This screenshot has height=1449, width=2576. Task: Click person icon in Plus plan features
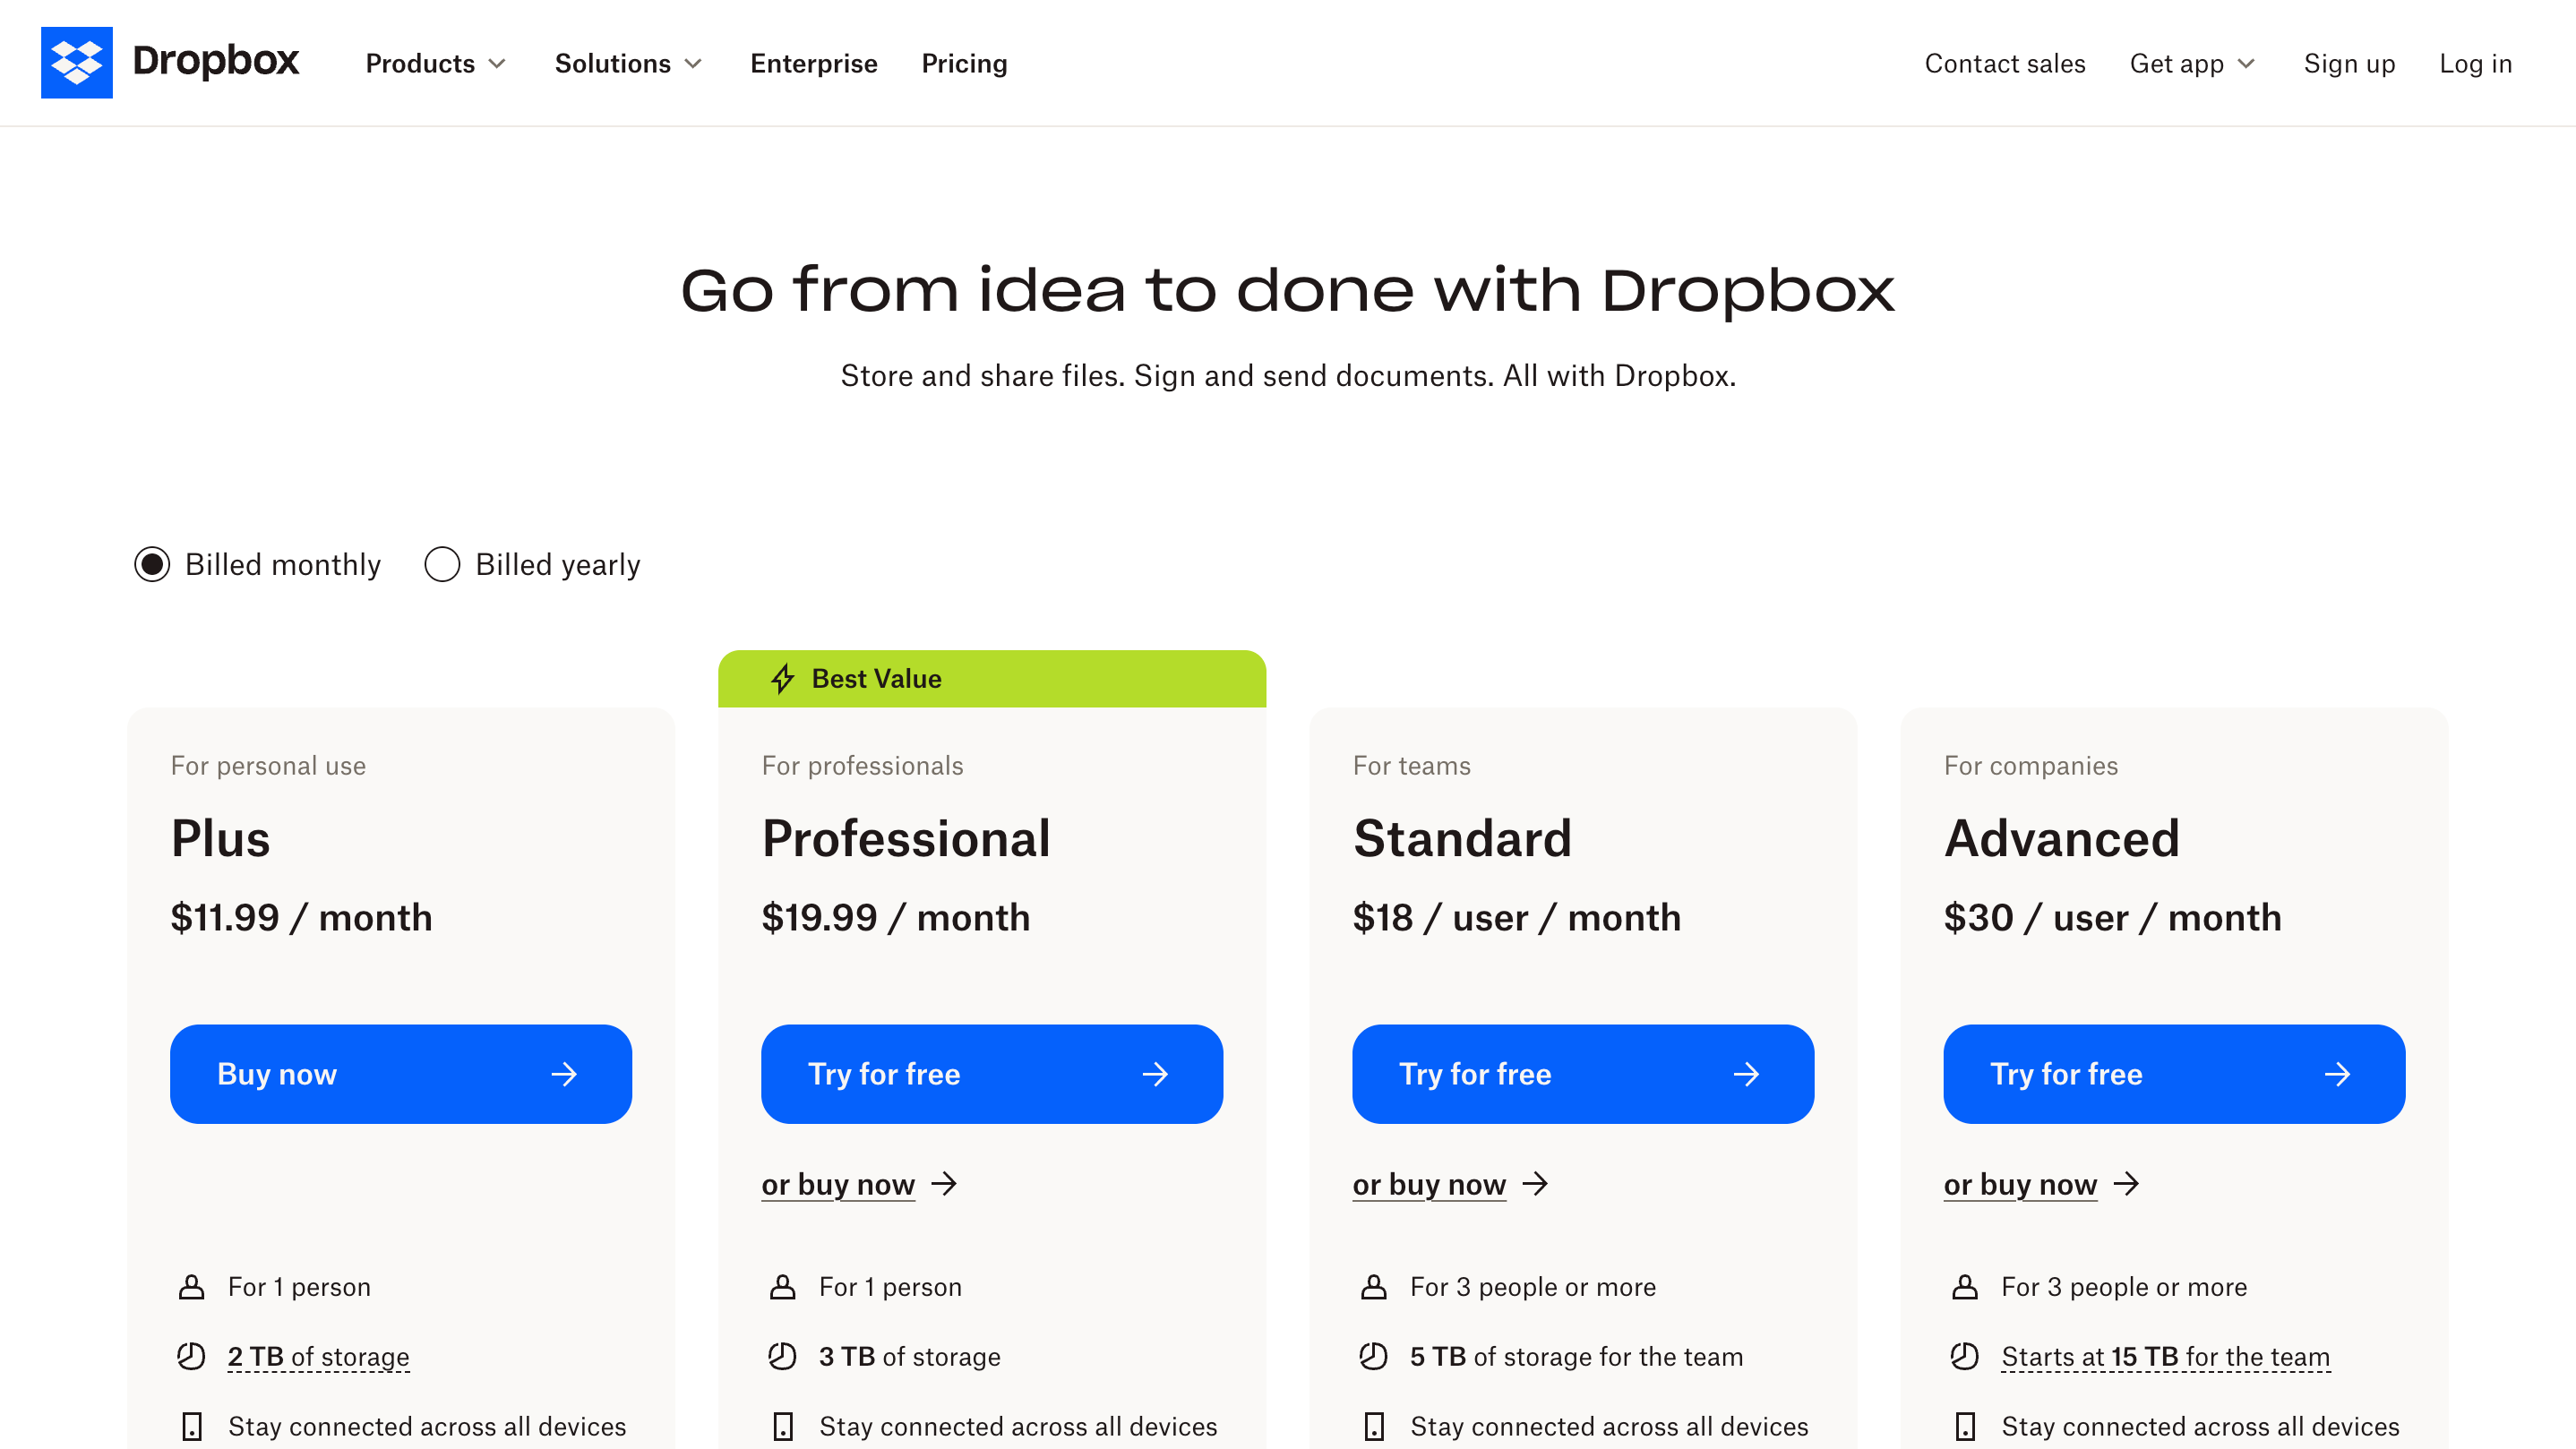(191, 1287)
